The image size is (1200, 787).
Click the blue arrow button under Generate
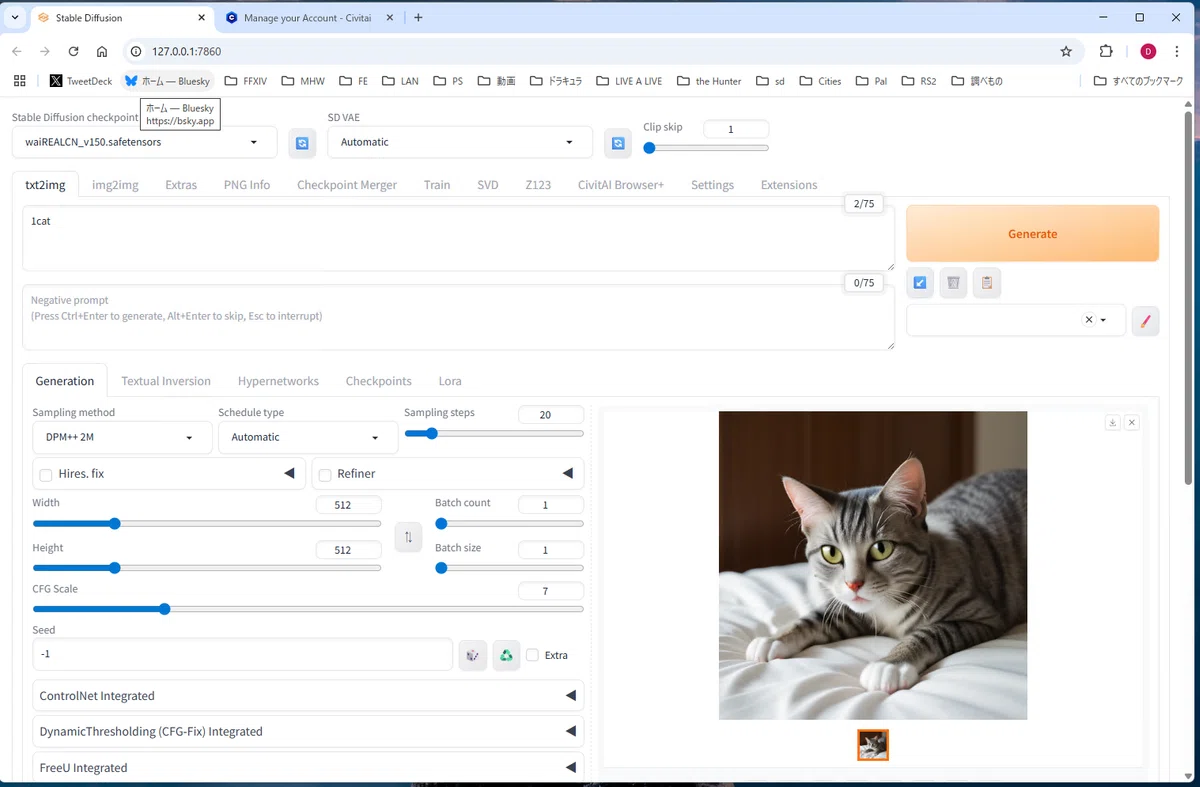[920, 283]
